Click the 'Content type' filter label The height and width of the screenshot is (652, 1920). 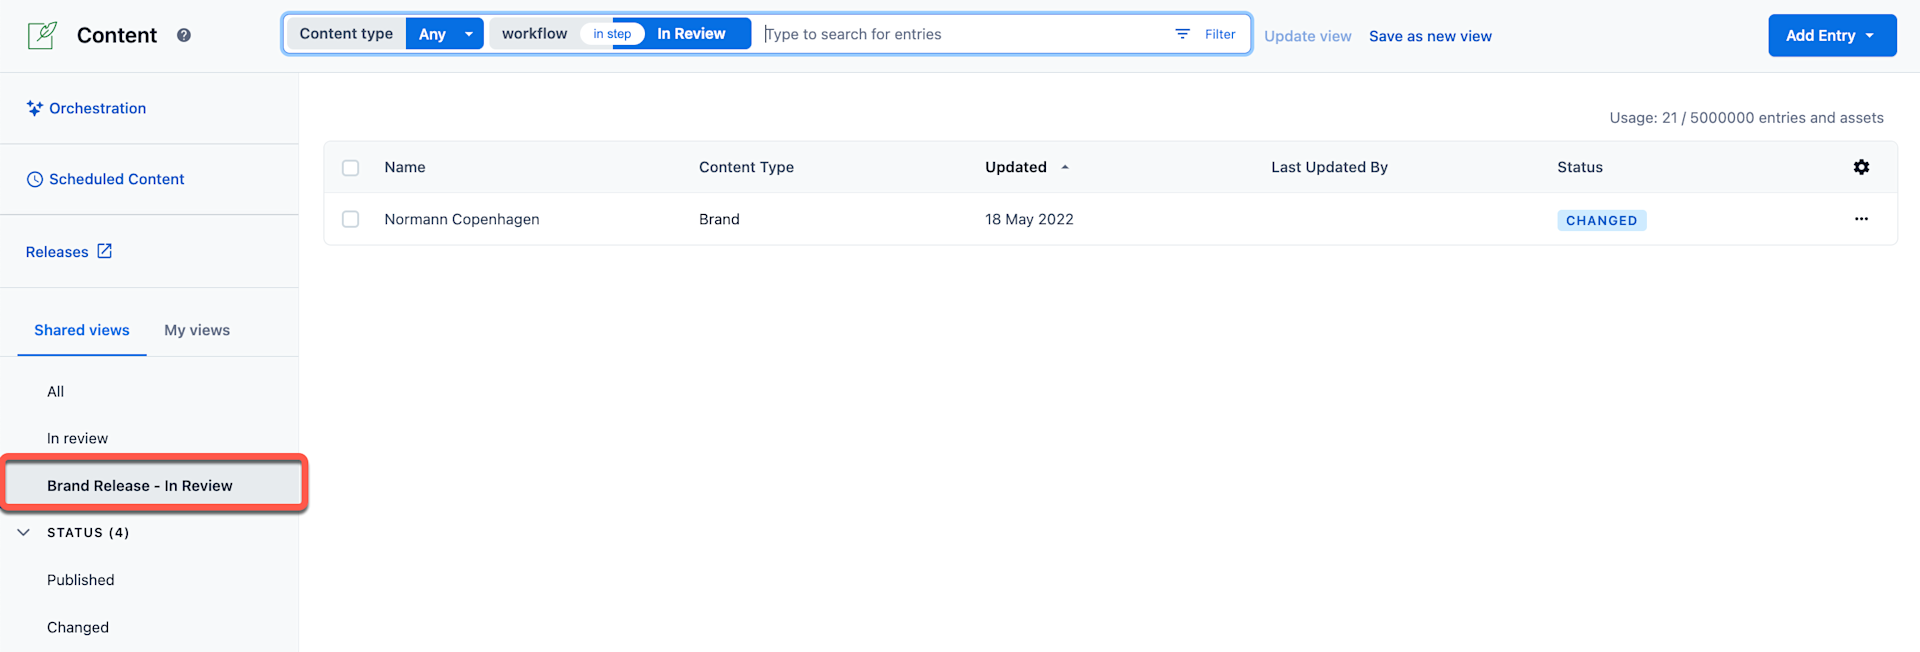(x=346, y=34)
